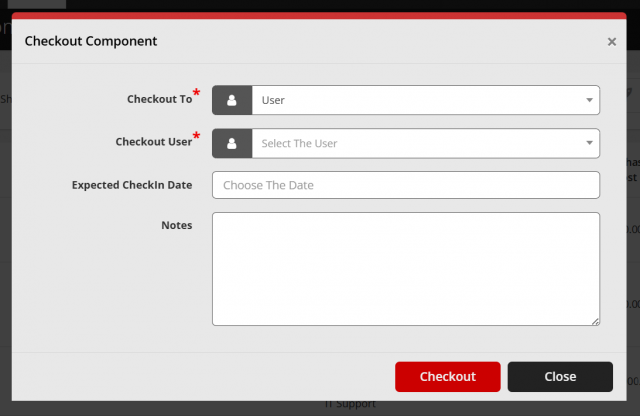The height and width of the screenshot is (416, 640).
Task: Click the arrow on the Checkout To combo box
Action: [589, 100]
